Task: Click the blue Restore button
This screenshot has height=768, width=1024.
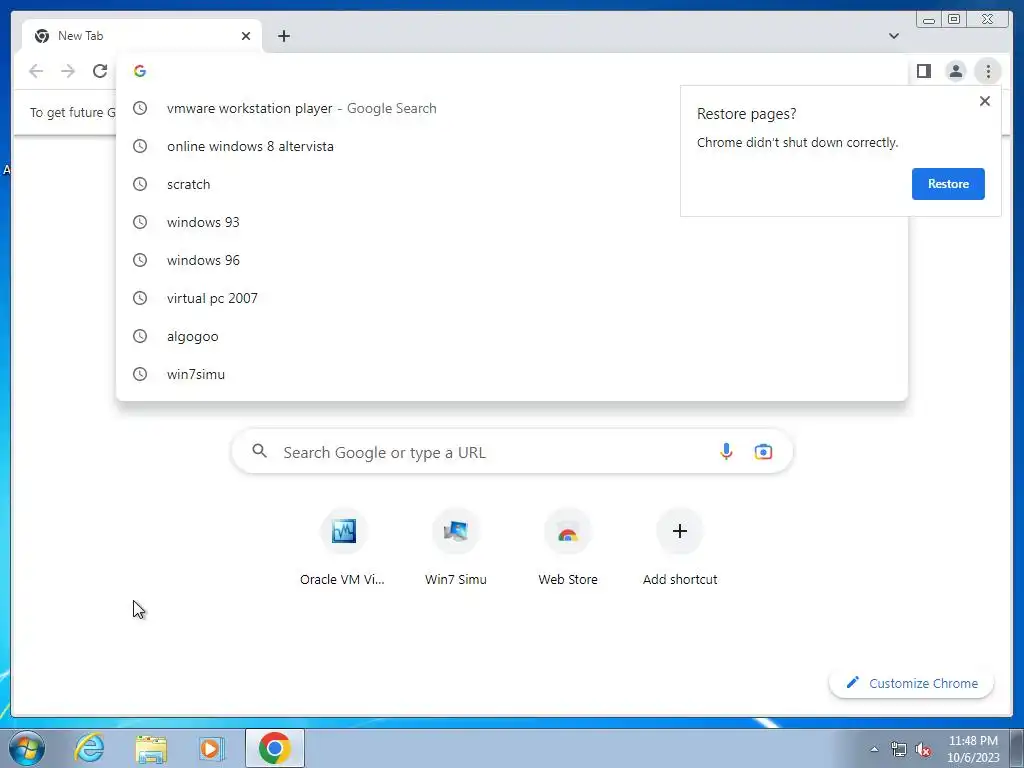Action: tap(948, 184)
